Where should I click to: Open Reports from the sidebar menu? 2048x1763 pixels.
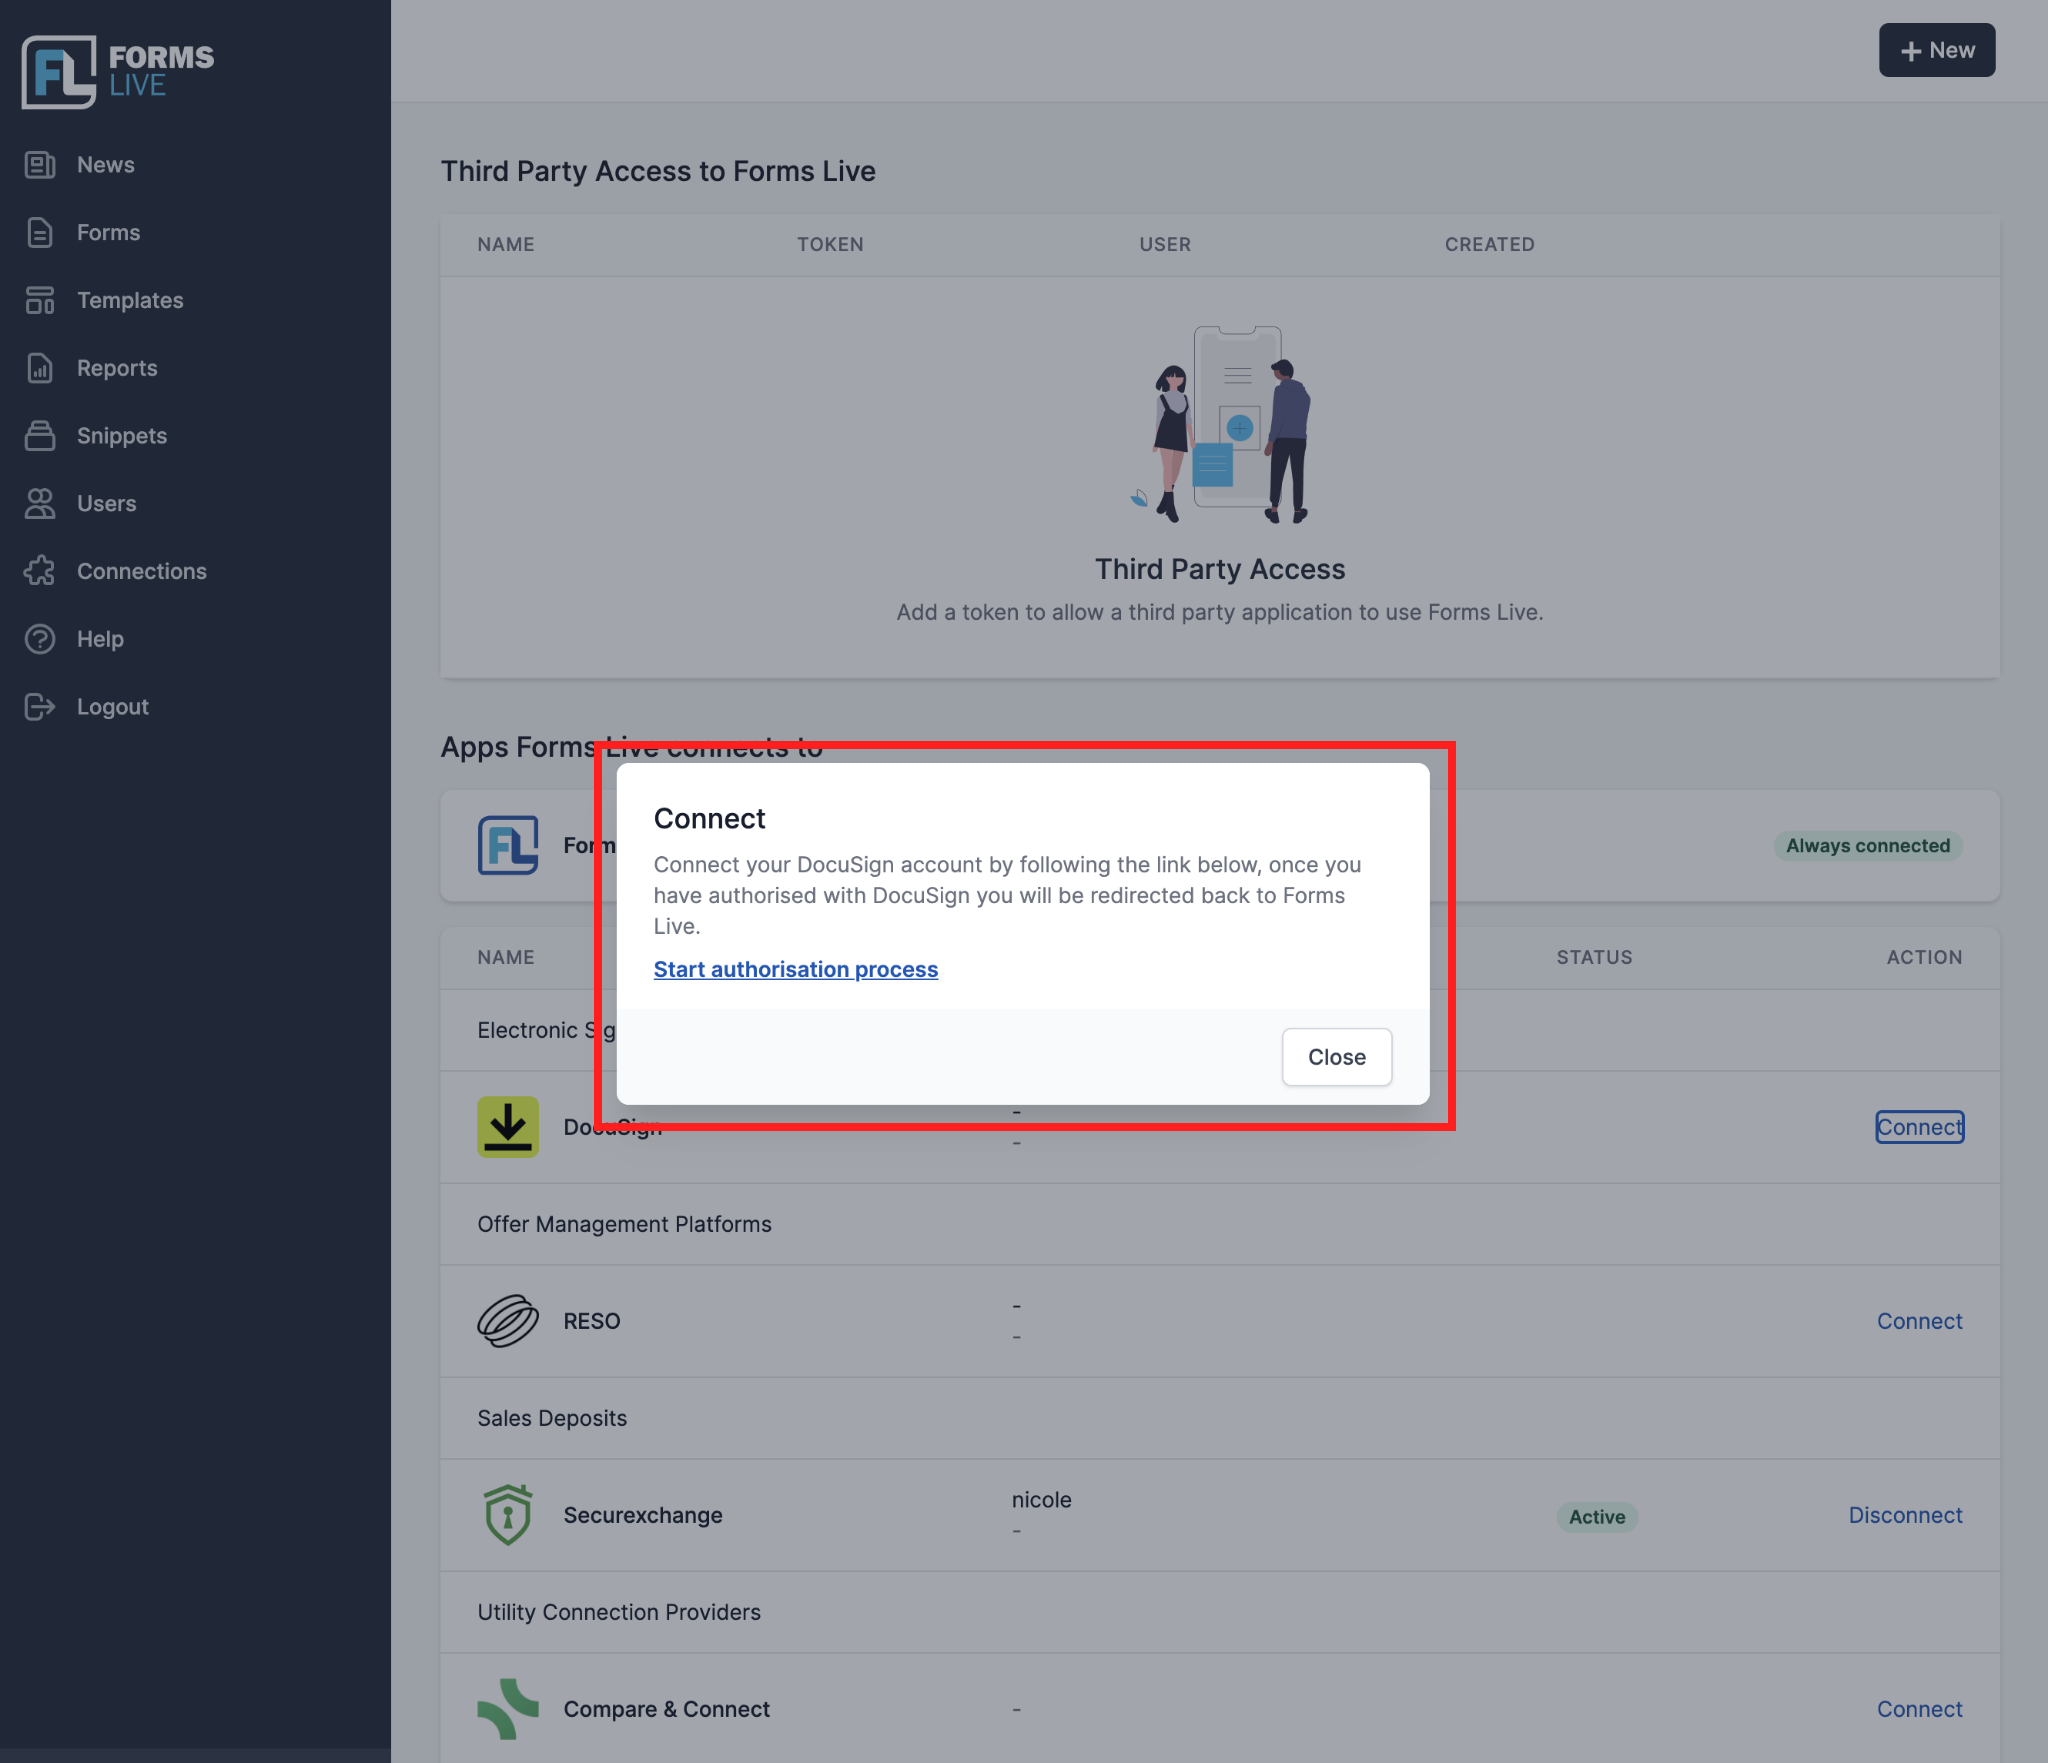117,368
